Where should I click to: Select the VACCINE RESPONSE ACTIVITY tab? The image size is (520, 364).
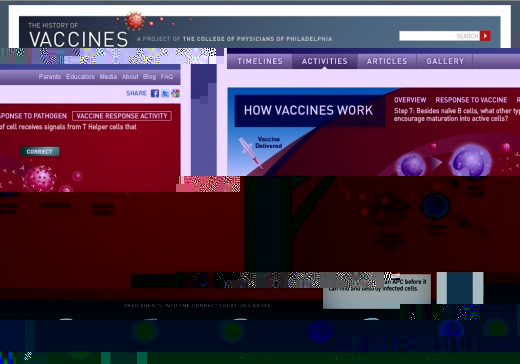pos(122,116)
